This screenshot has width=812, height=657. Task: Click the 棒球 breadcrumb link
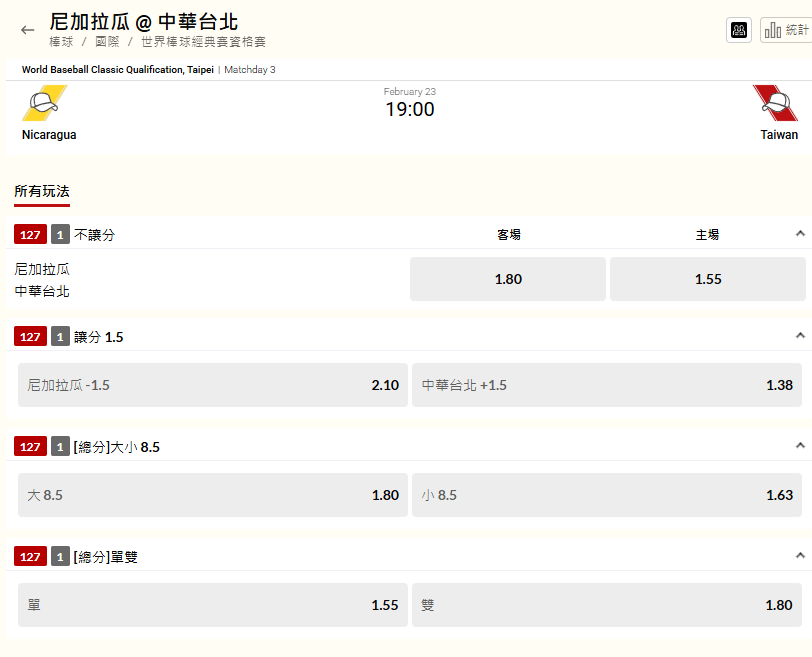61,42
